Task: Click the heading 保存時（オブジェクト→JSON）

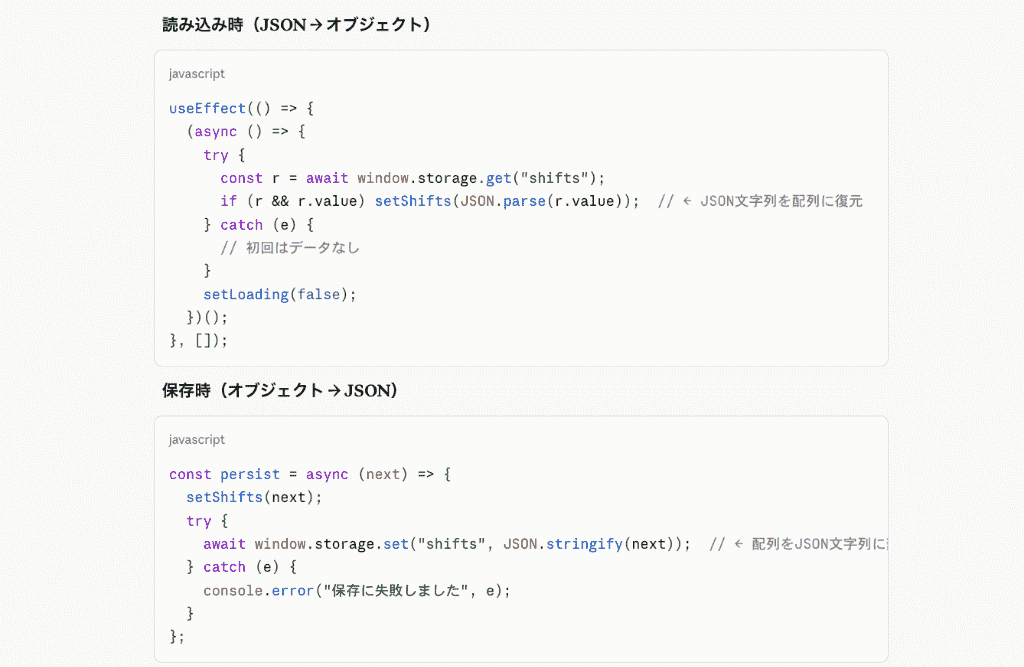Action: (280, 391)
